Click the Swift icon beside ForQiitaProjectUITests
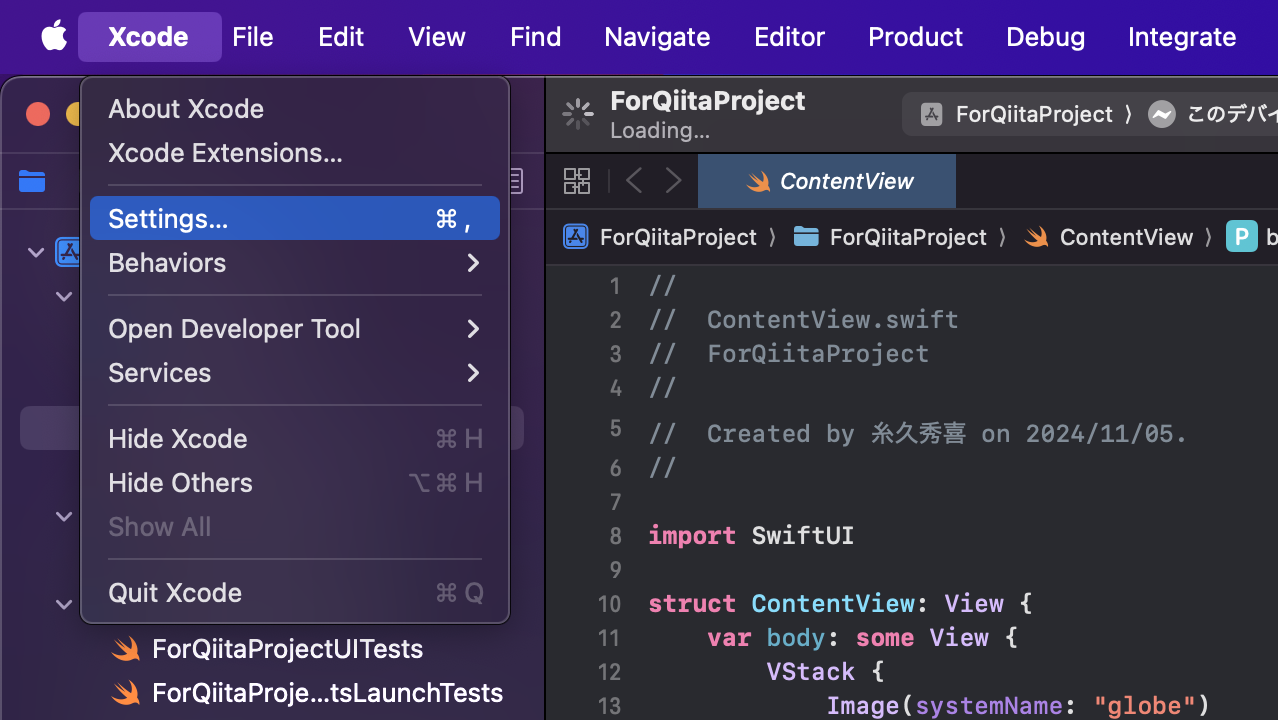Image resolution: width=1278 pixels, height=720 pixels. 126,649
